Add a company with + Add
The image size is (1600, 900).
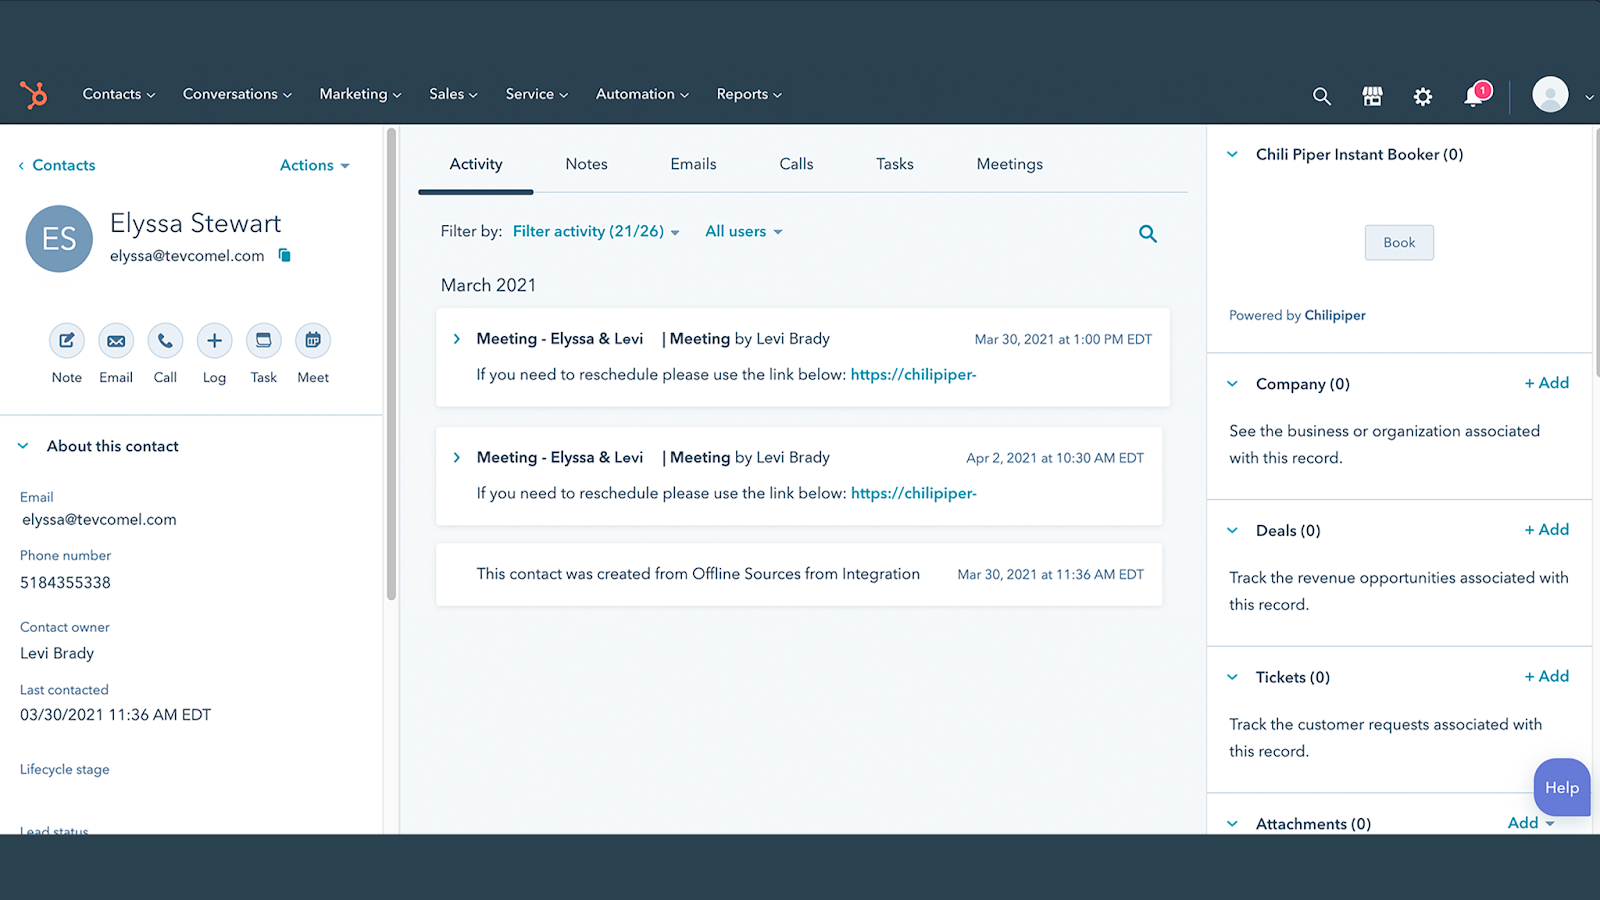click(x=1546, y=383)
